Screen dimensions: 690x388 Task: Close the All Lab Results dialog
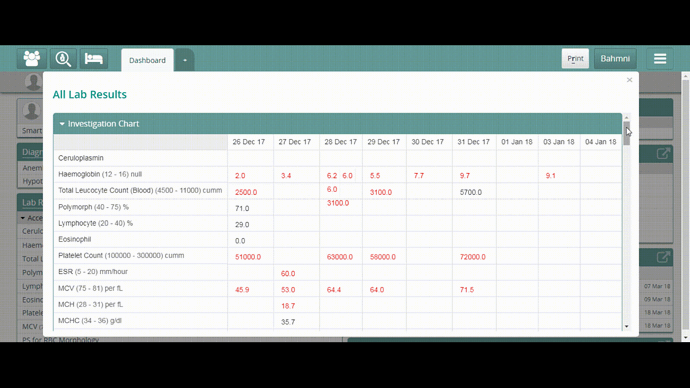[629, 80]
